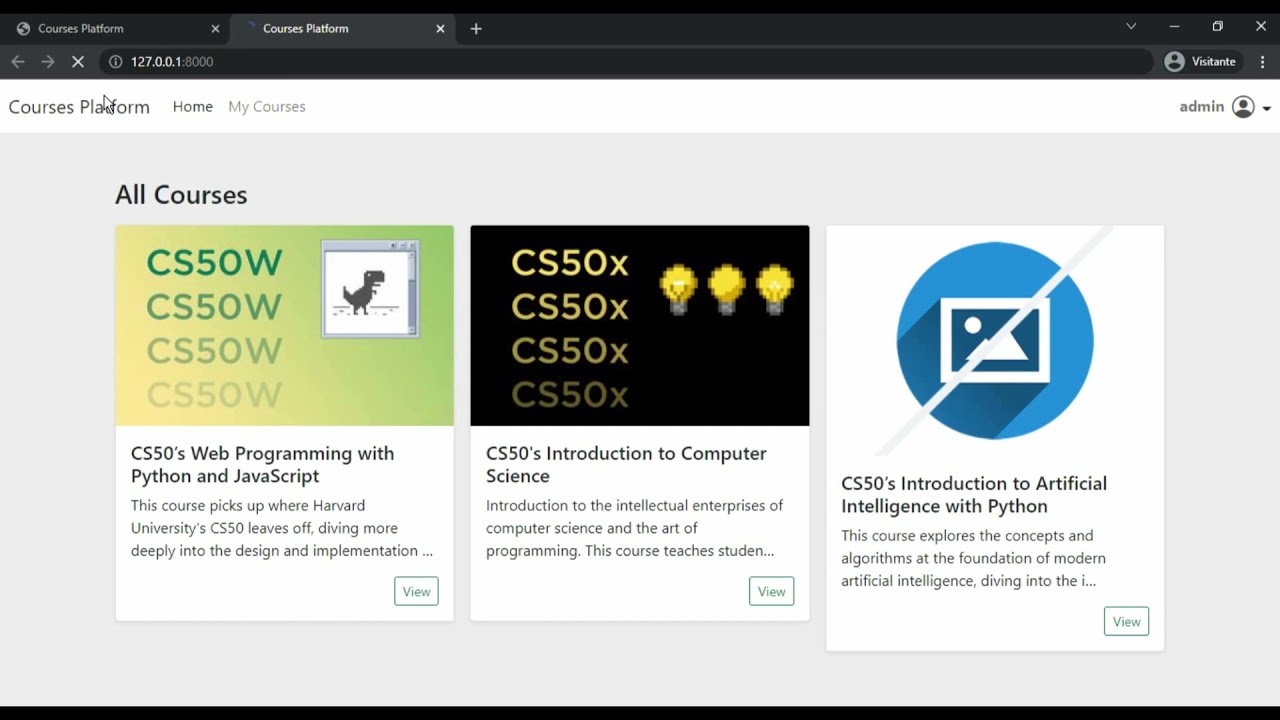Click the title CS50's Web Programming with Python
This screenshot has height=720, width=1280.
pyautogui.click(x=263, y=465)
